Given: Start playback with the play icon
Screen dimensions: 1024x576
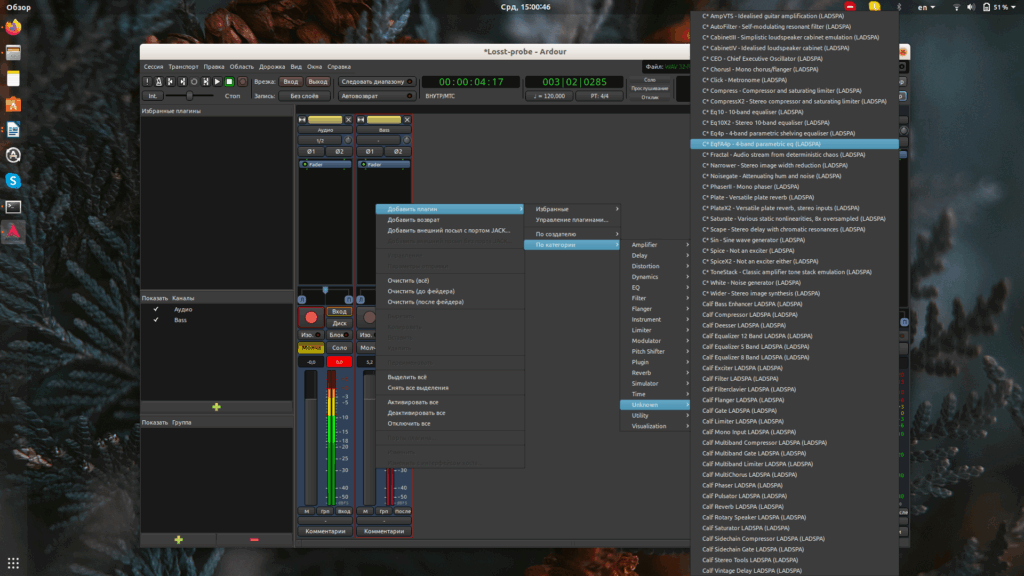Looking at the screenshot, I should coord(217,82).
